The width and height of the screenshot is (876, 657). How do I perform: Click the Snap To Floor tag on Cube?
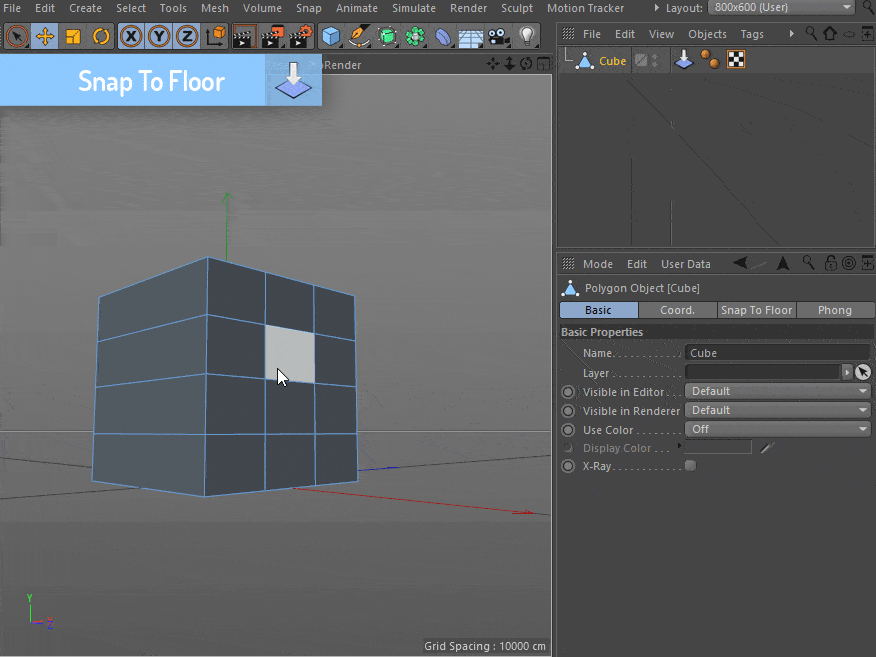(683, 61)
